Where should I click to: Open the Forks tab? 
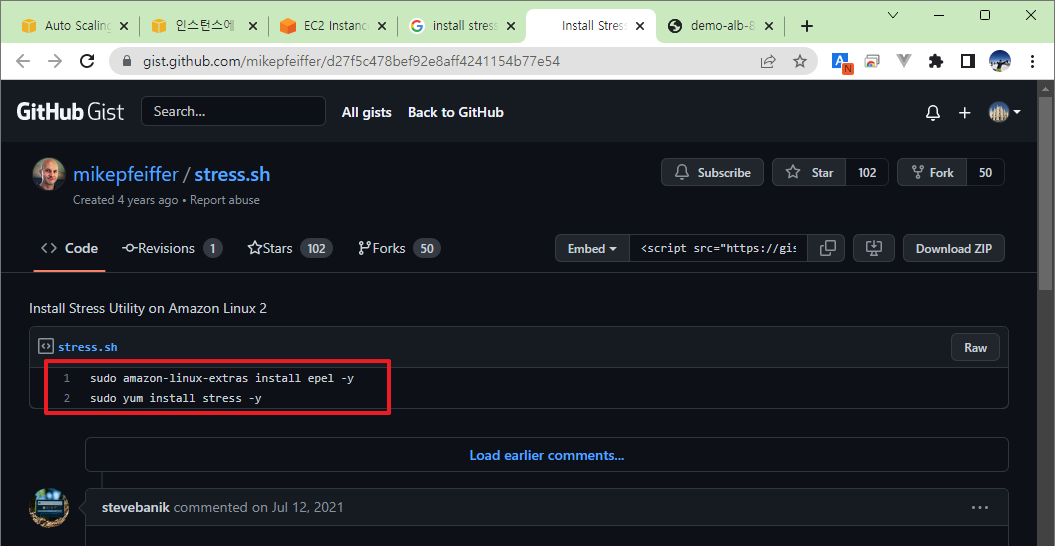click(399, 248)
